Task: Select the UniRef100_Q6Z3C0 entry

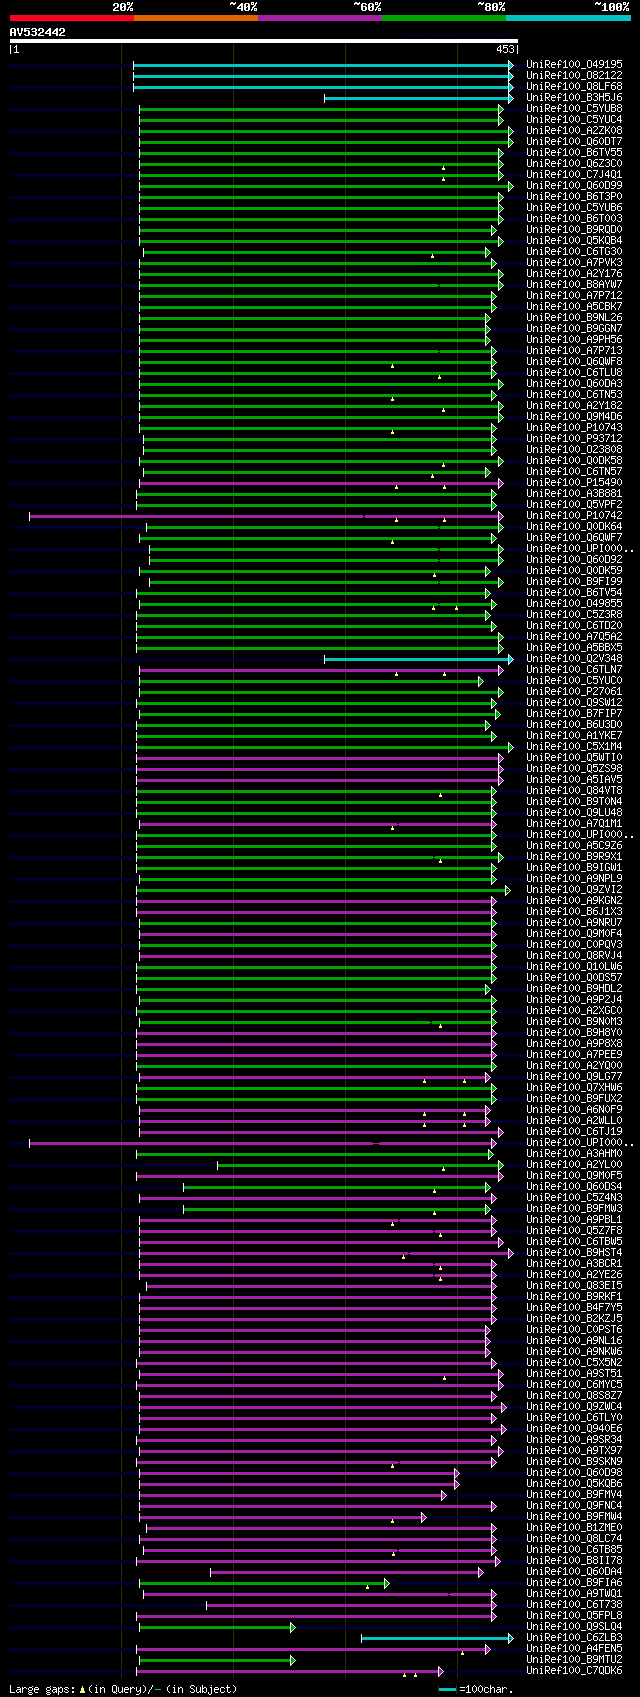Action: point(574,164)
